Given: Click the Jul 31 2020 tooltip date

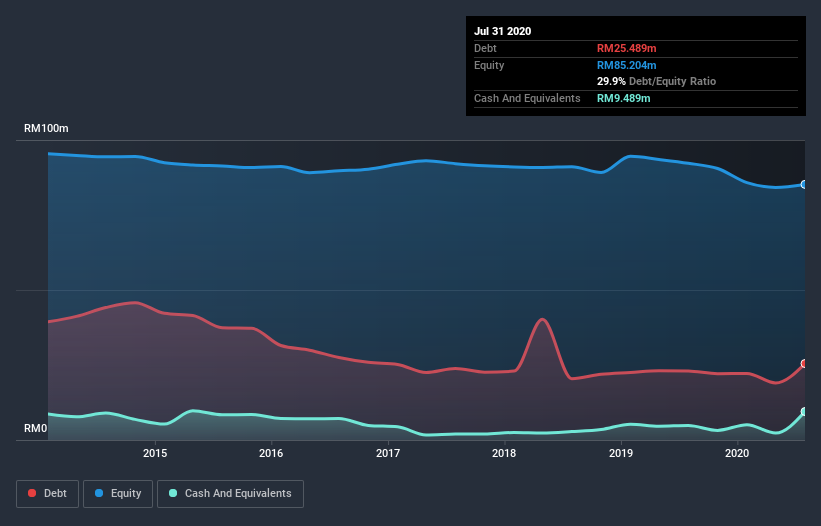Looking at the screenshot, I should (x=503, y=31).
